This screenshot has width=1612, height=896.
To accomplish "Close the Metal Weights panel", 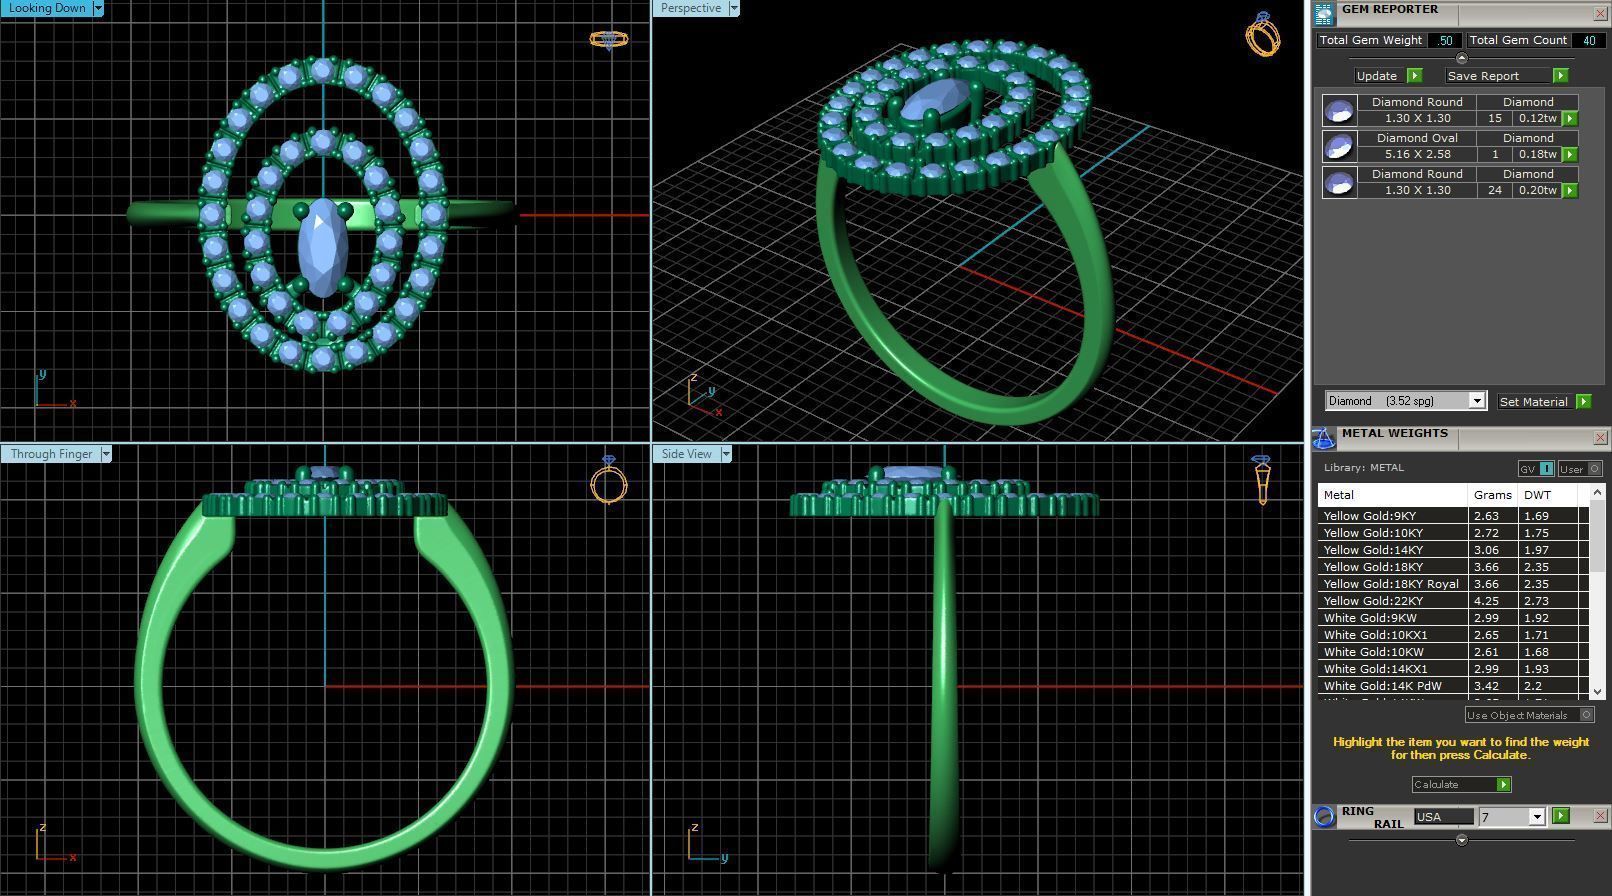I will [1600, 438].
